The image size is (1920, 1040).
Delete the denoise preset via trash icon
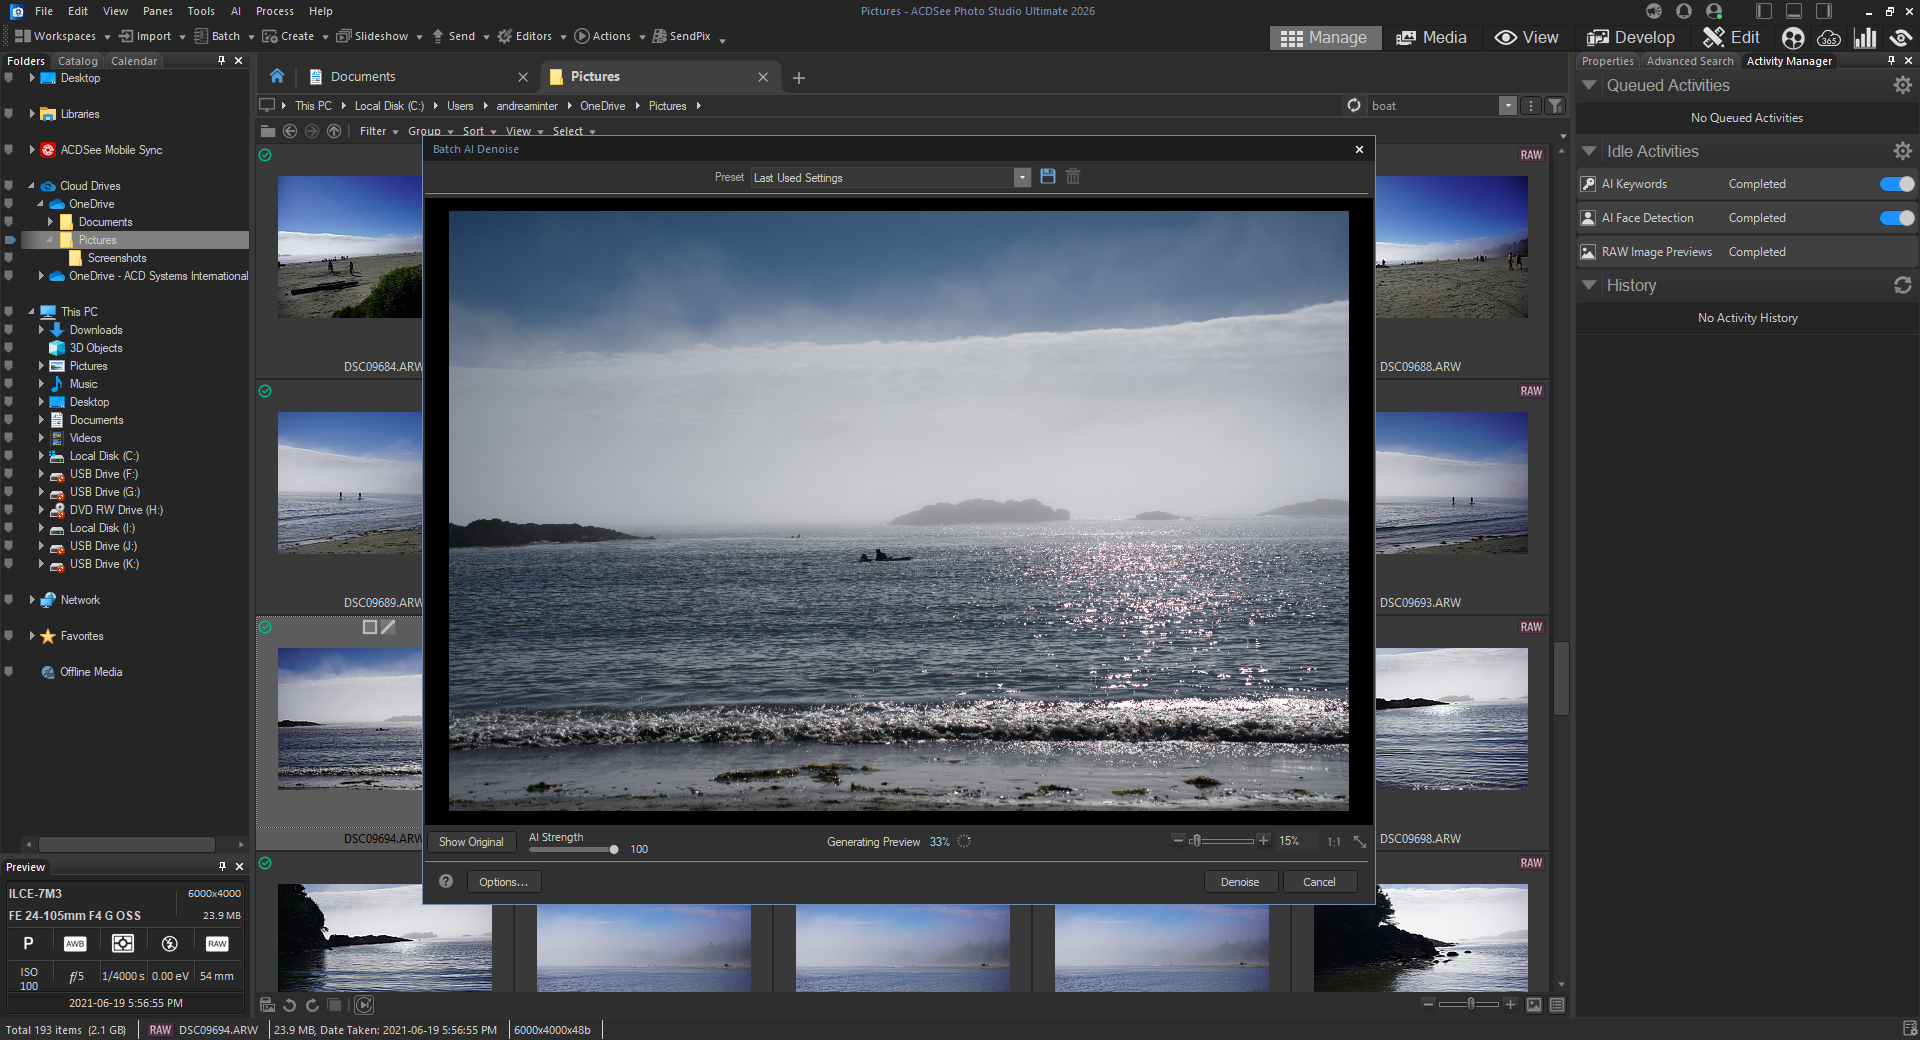click(x=1073, y=177)
